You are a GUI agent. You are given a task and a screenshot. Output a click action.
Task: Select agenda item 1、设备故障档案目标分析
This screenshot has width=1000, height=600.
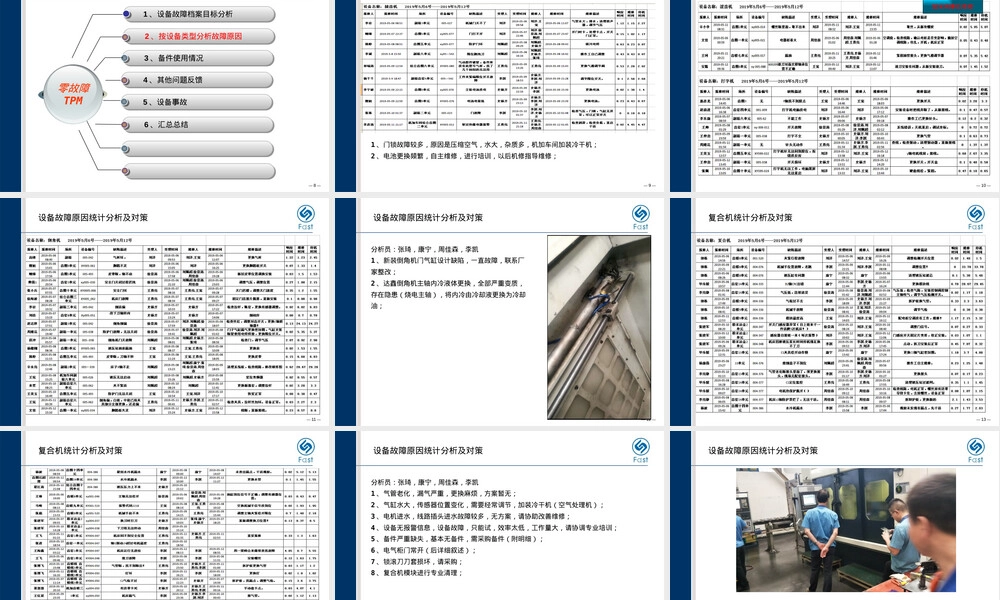[x=199, y=14]
